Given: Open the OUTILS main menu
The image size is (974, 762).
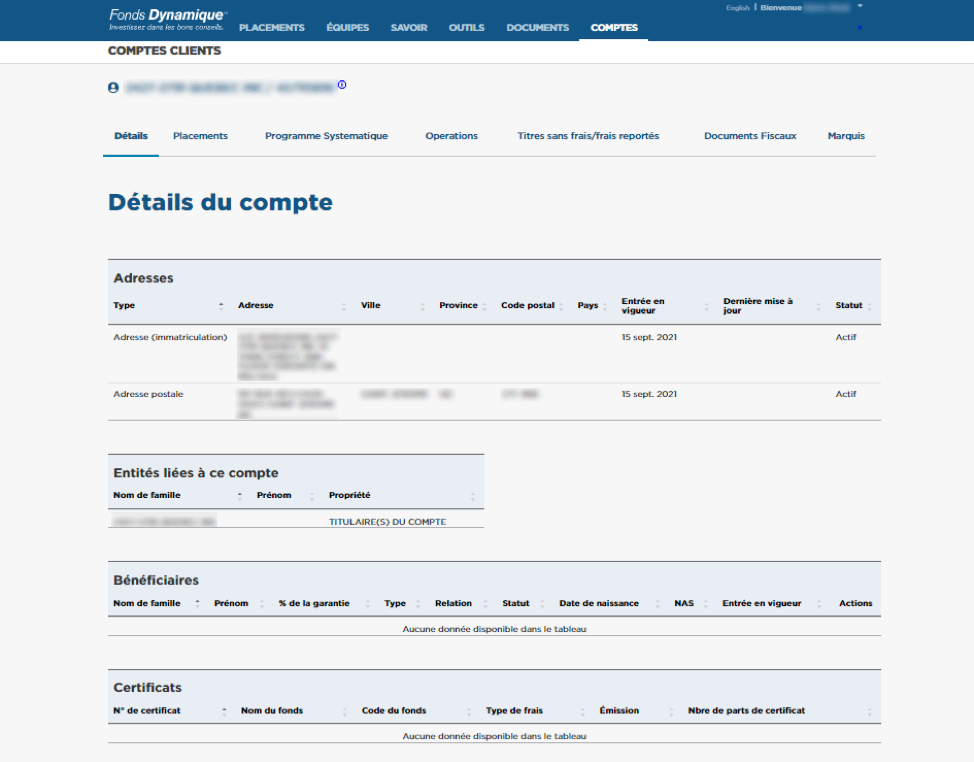Looking at the screenshot, I should click(x=466, y=28).
